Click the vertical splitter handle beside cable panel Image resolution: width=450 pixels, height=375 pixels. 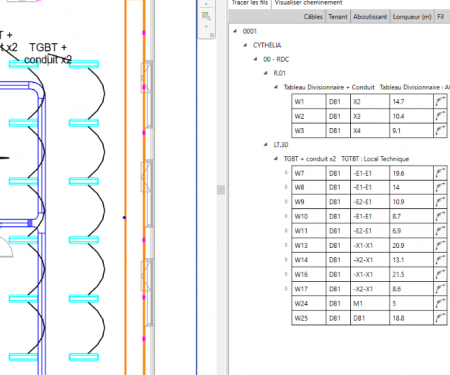[221, 190]
